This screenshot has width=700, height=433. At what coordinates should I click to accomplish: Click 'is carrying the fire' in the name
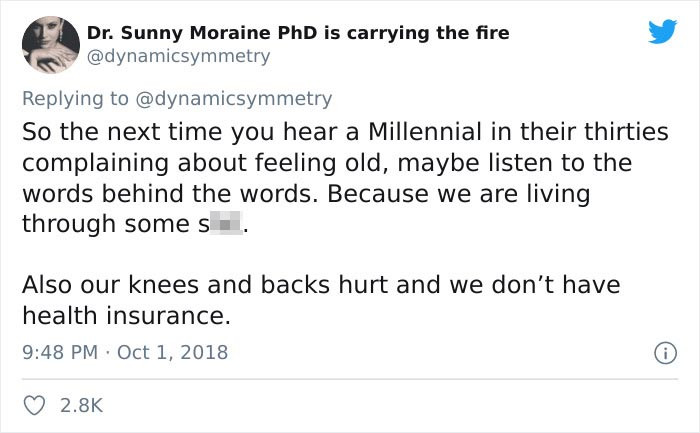tap(417, 33)
